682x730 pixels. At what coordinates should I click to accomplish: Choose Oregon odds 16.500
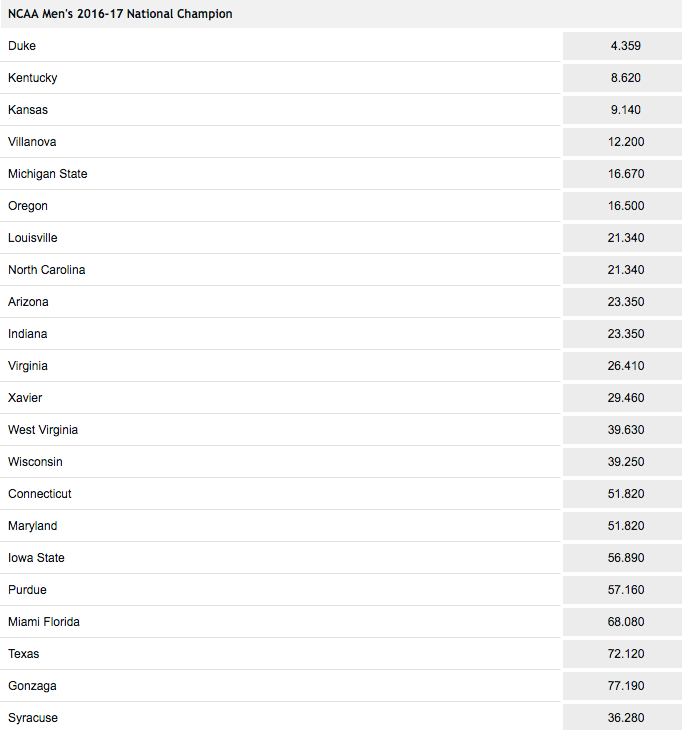622,206
